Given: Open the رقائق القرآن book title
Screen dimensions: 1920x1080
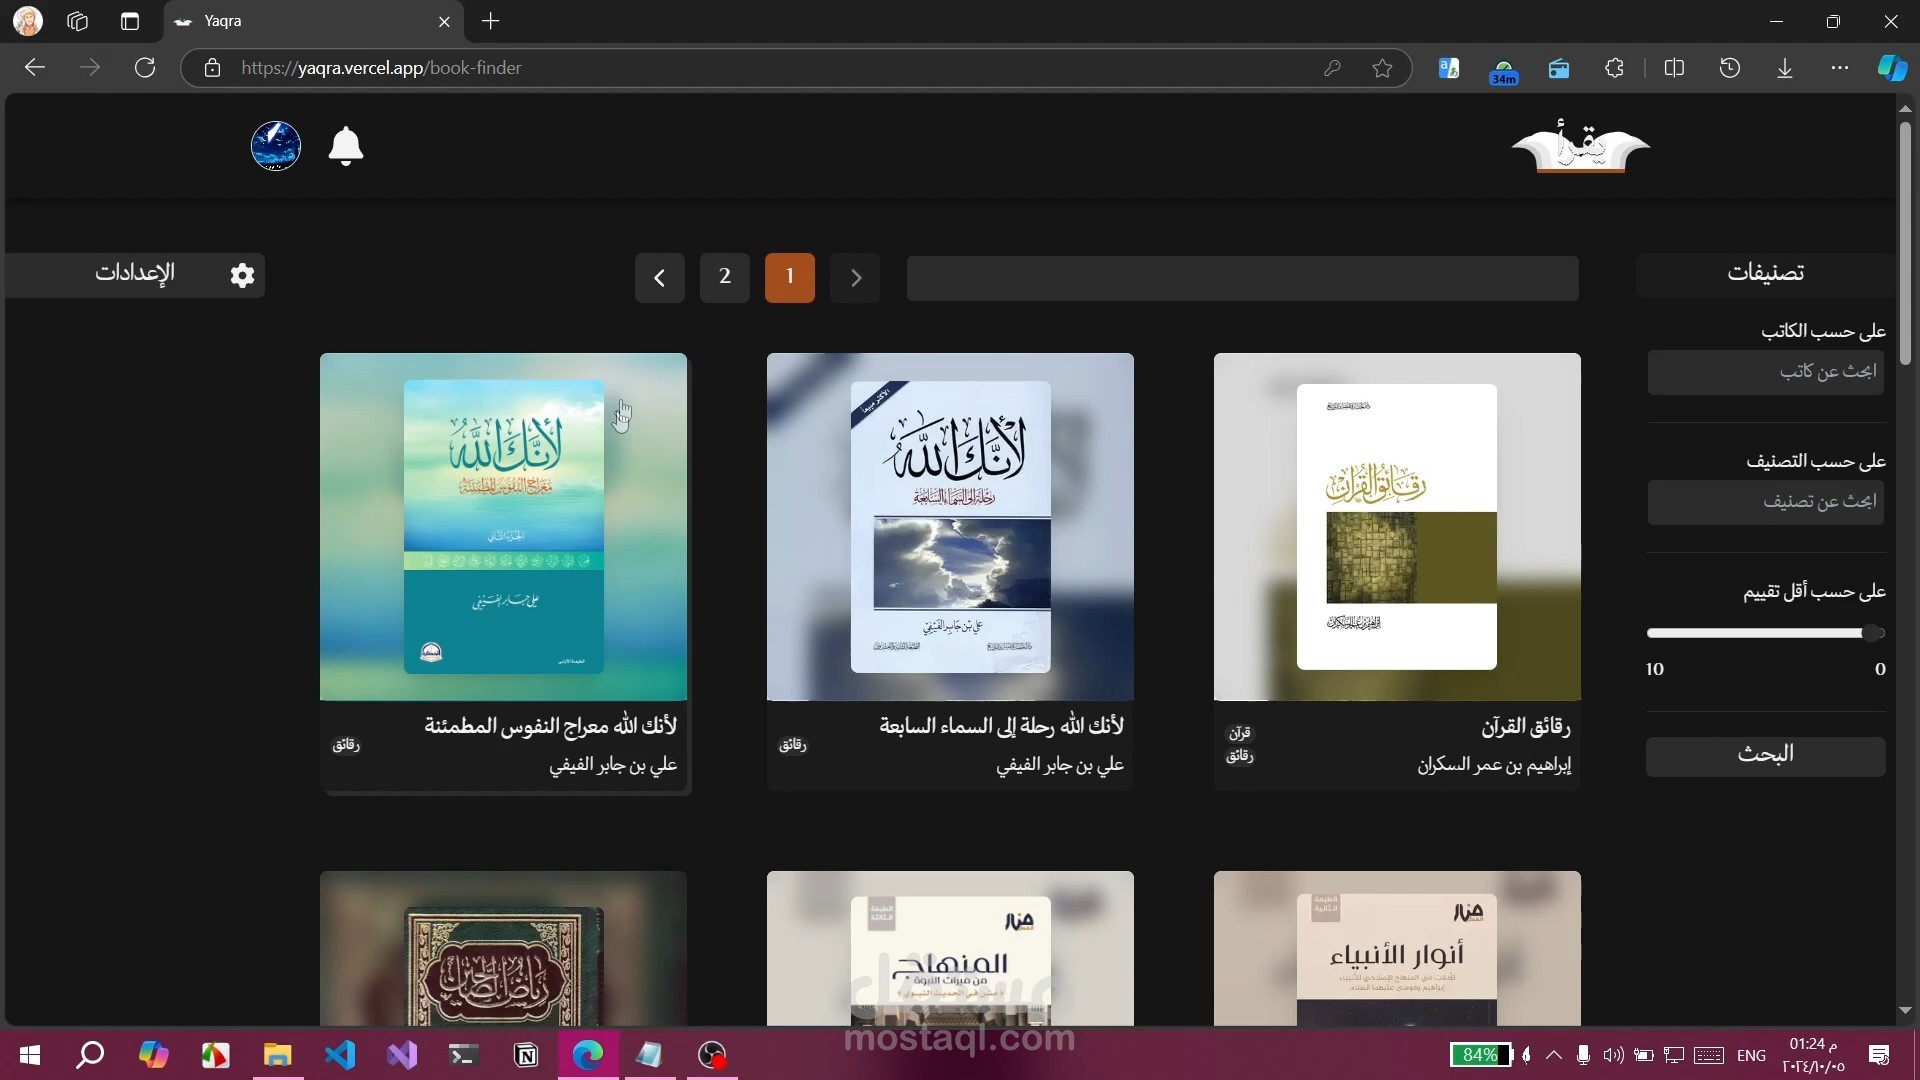Looking at the screenshot, I should click(1525, 727).
